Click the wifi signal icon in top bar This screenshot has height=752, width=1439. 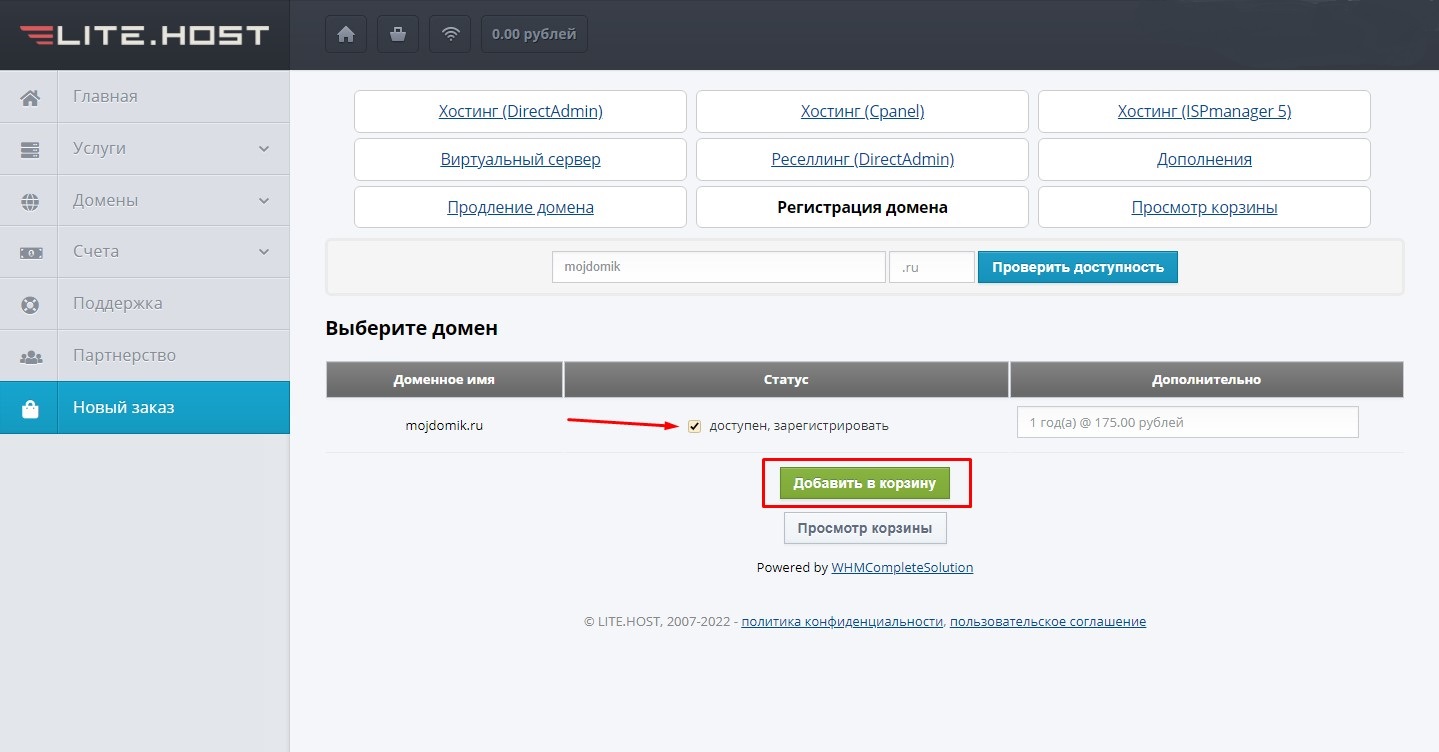450,34
